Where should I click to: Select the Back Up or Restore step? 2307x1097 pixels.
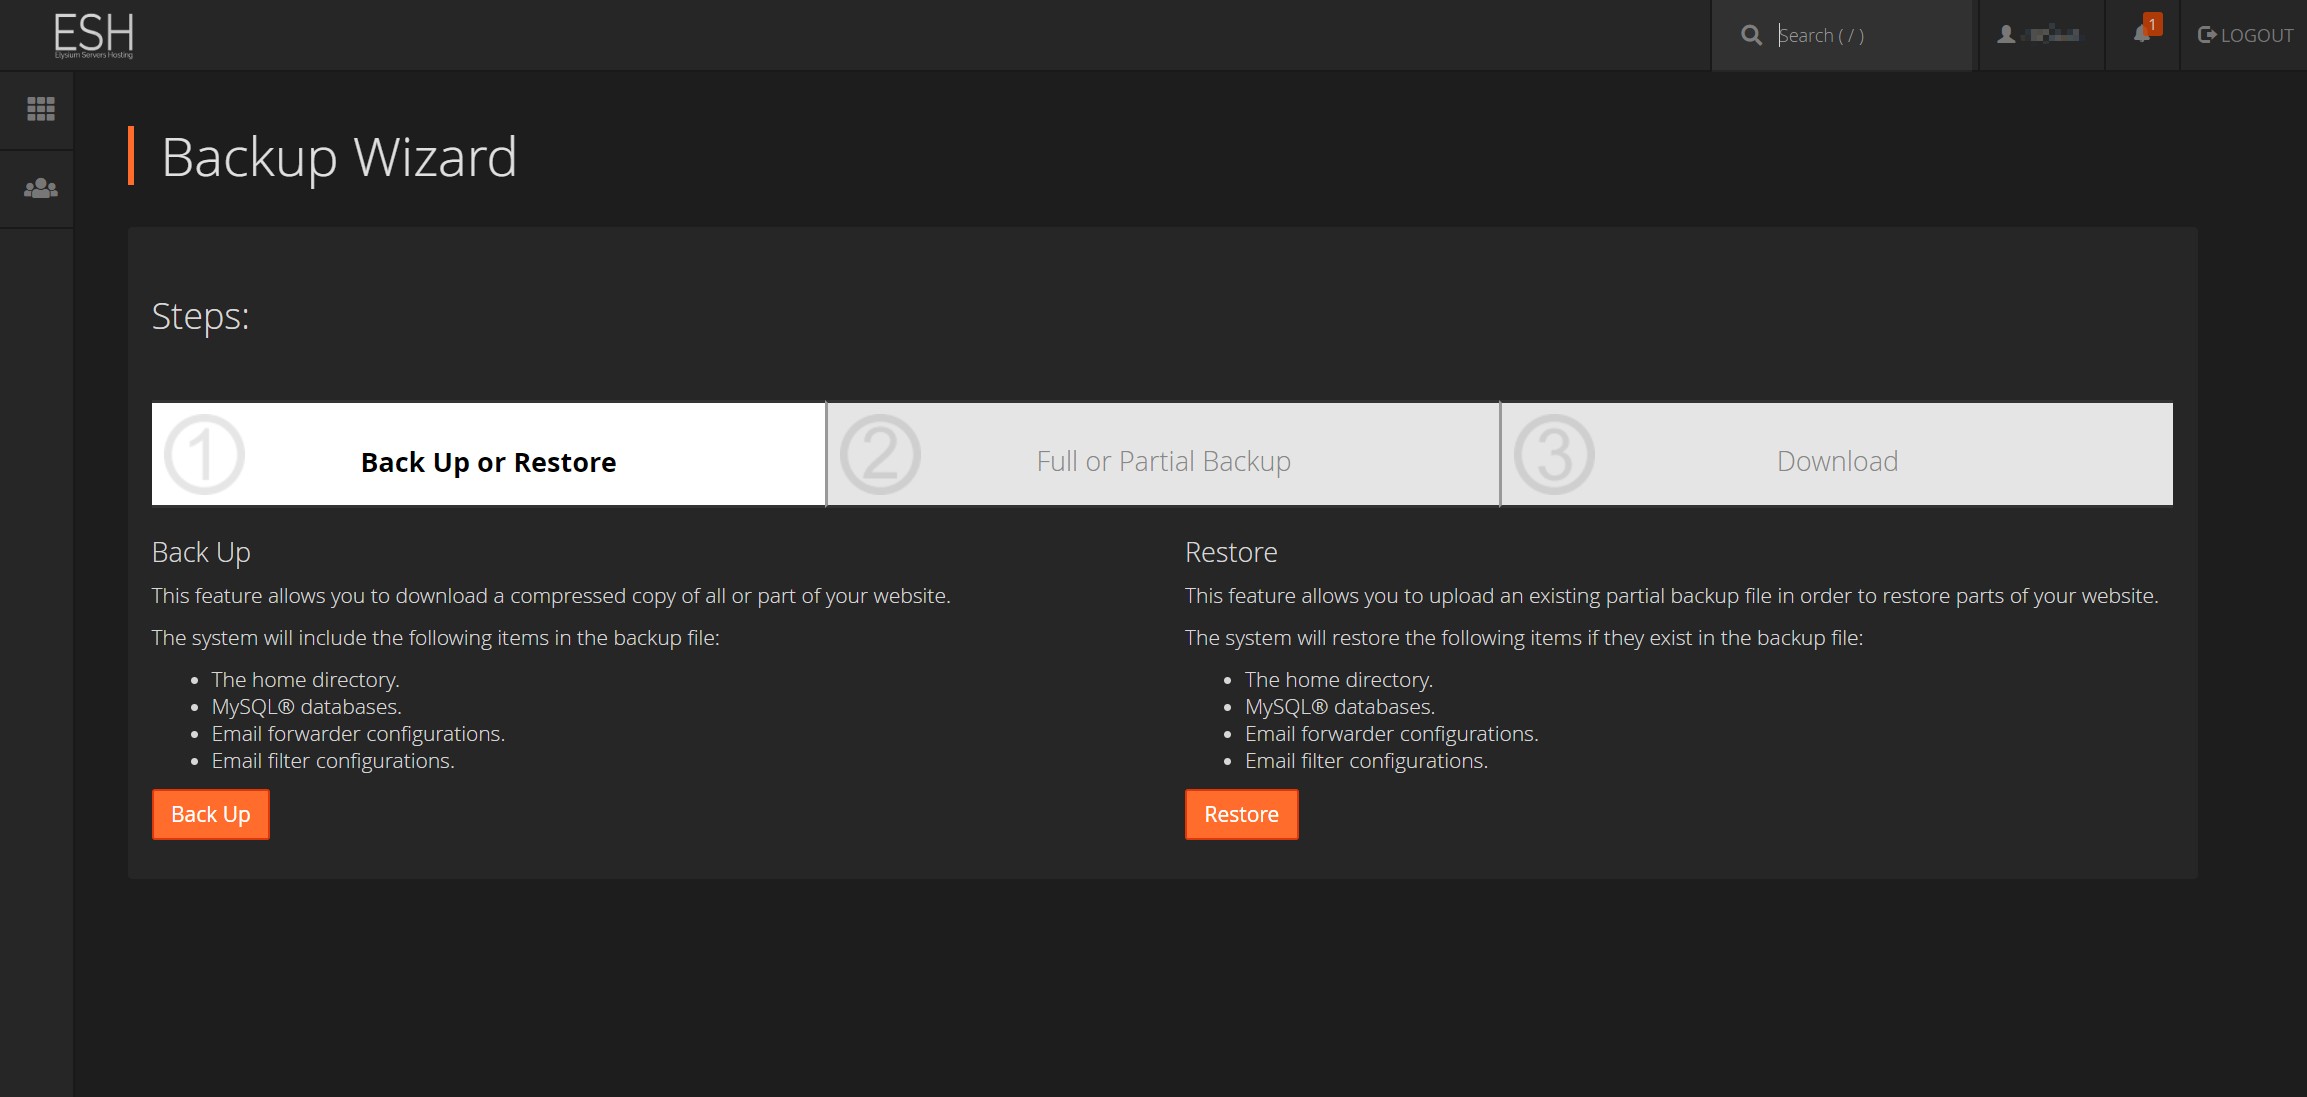pos(488,462)
